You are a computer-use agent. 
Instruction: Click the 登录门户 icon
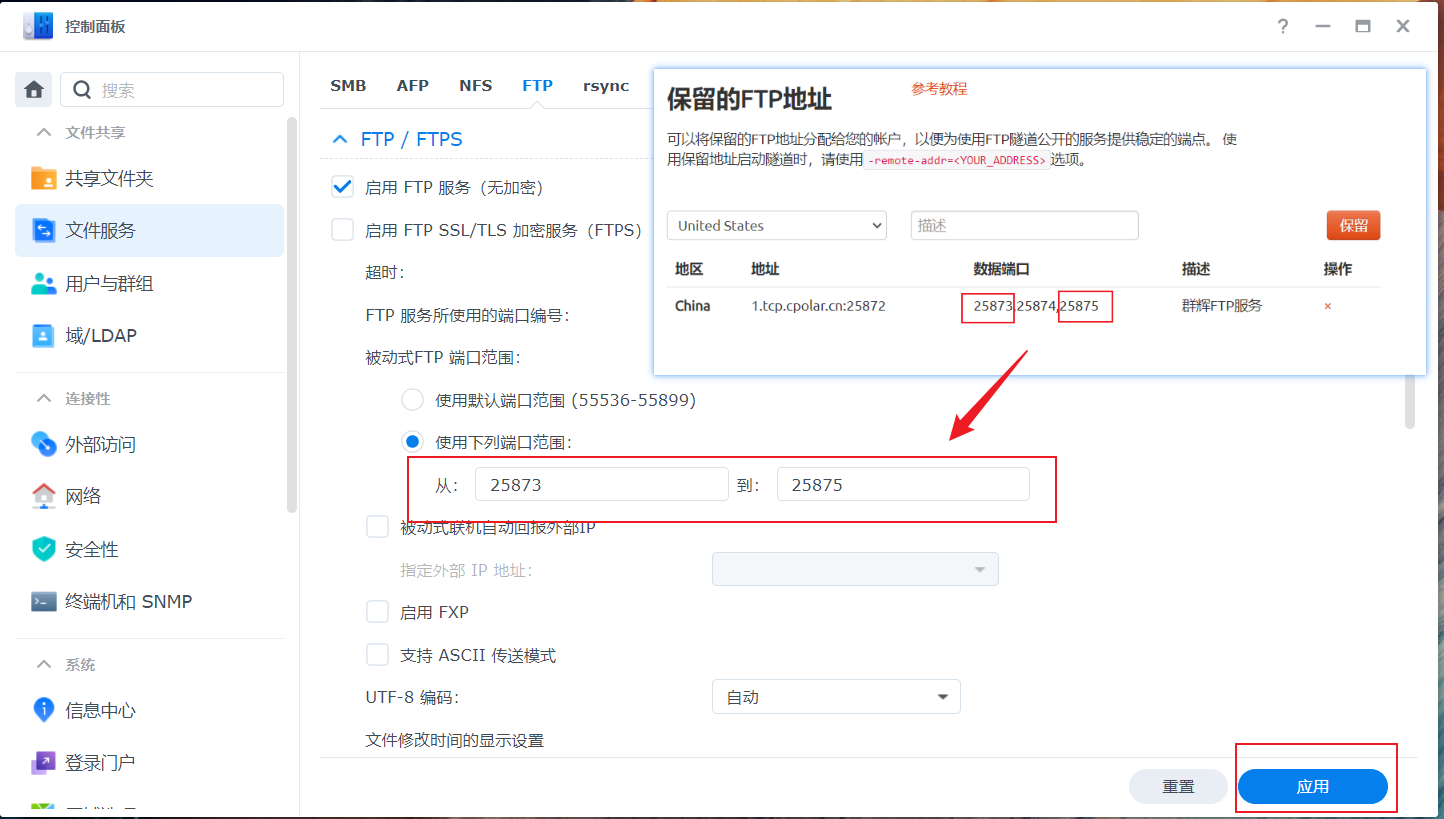(44, 762)
